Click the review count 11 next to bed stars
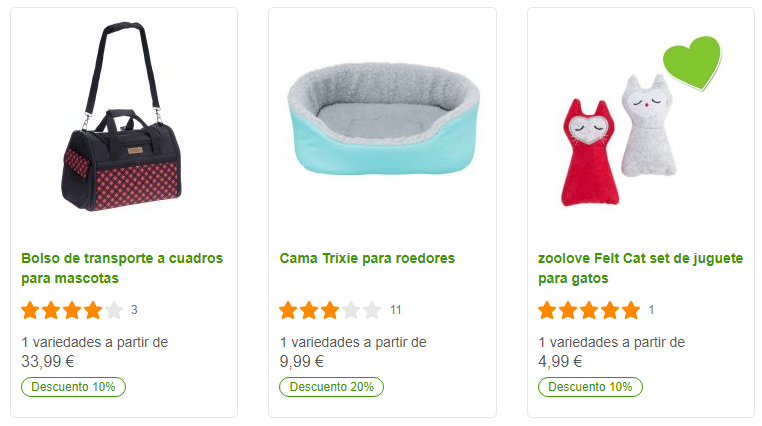Image resolution: width=762 pixels, height=426 pixels. click(396, 310)
